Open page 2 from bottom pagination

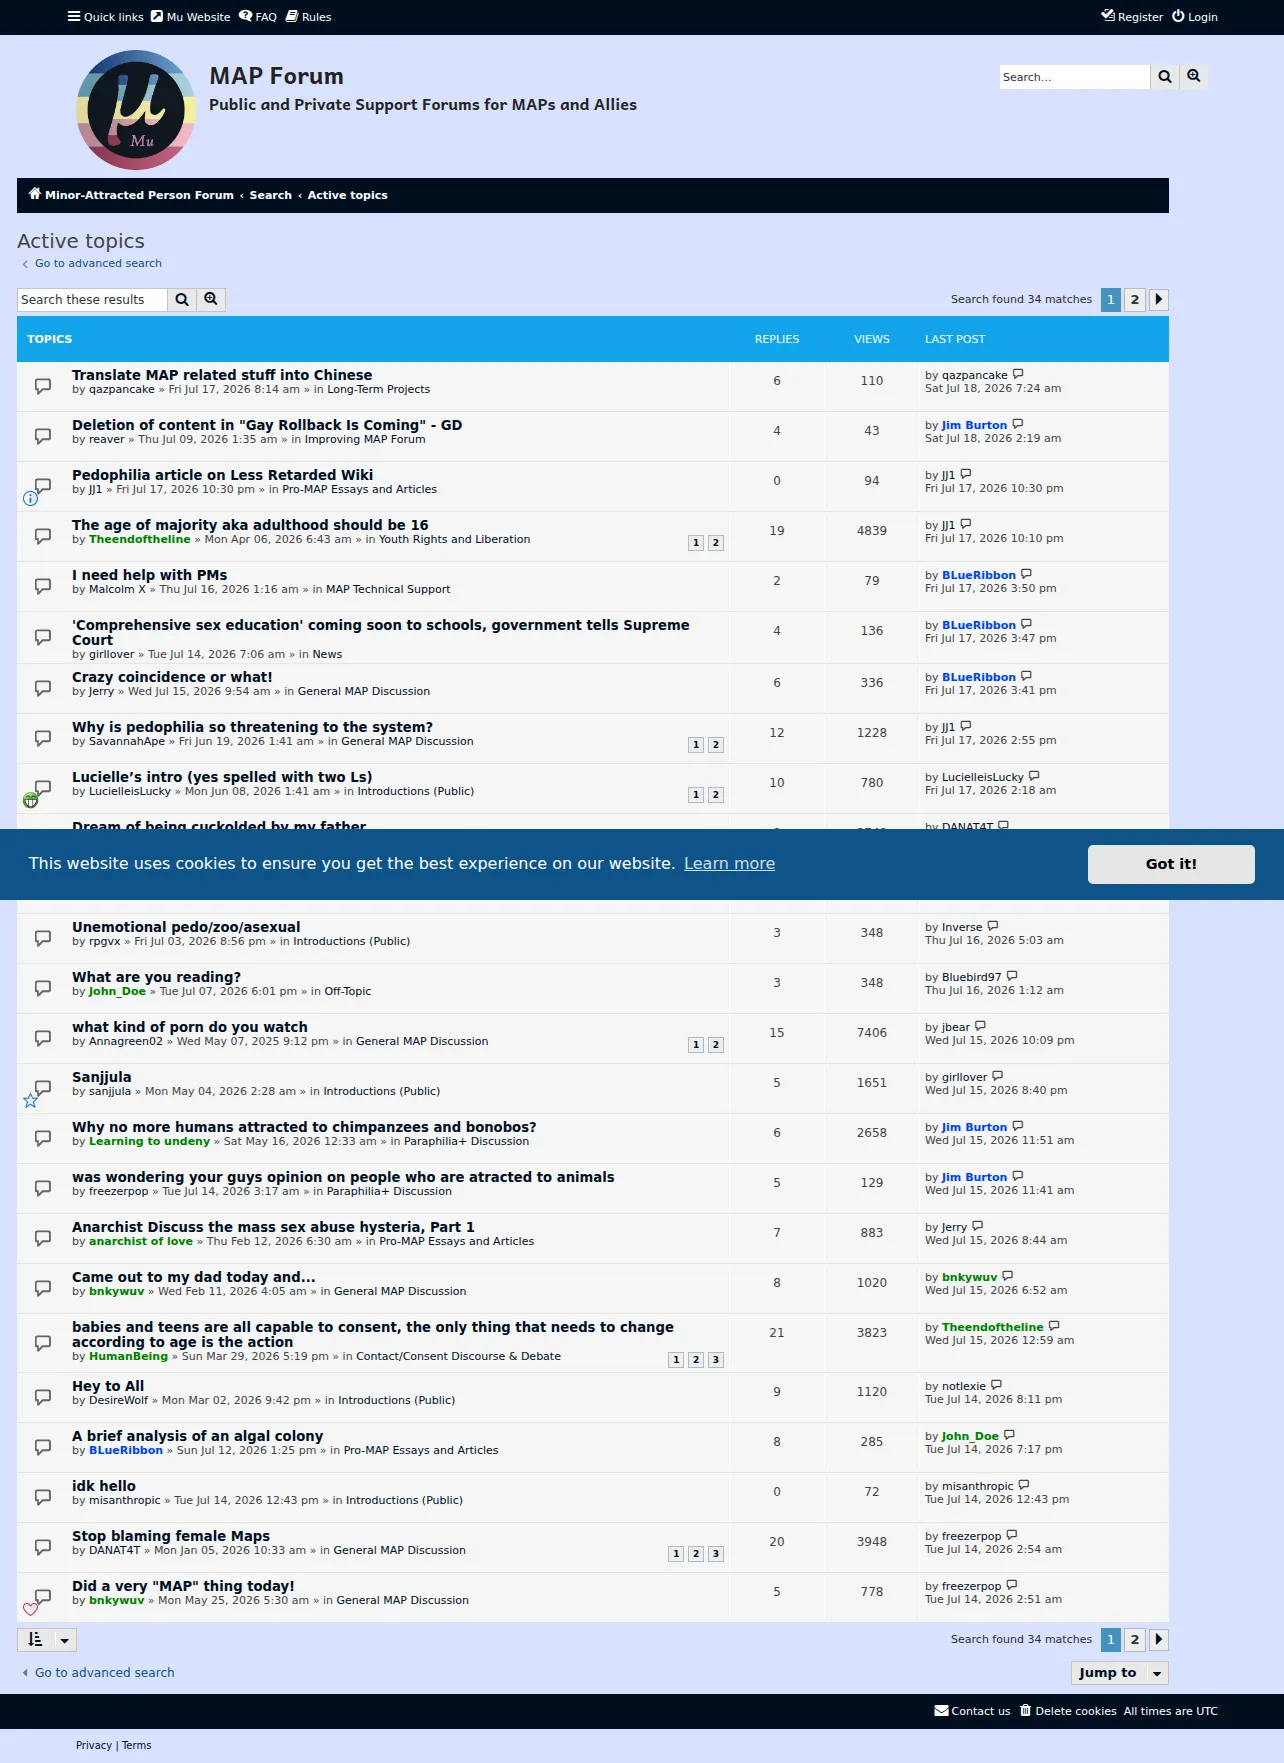point(1134,1639)
